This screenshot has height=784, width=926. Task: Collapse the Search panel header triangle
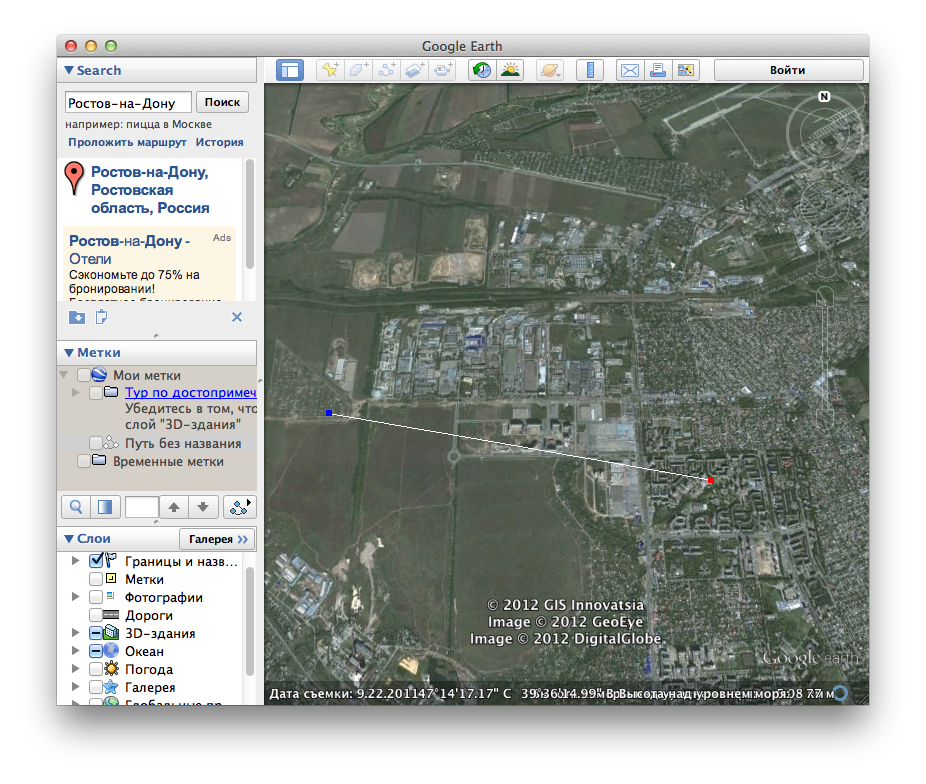pos(69,70)
